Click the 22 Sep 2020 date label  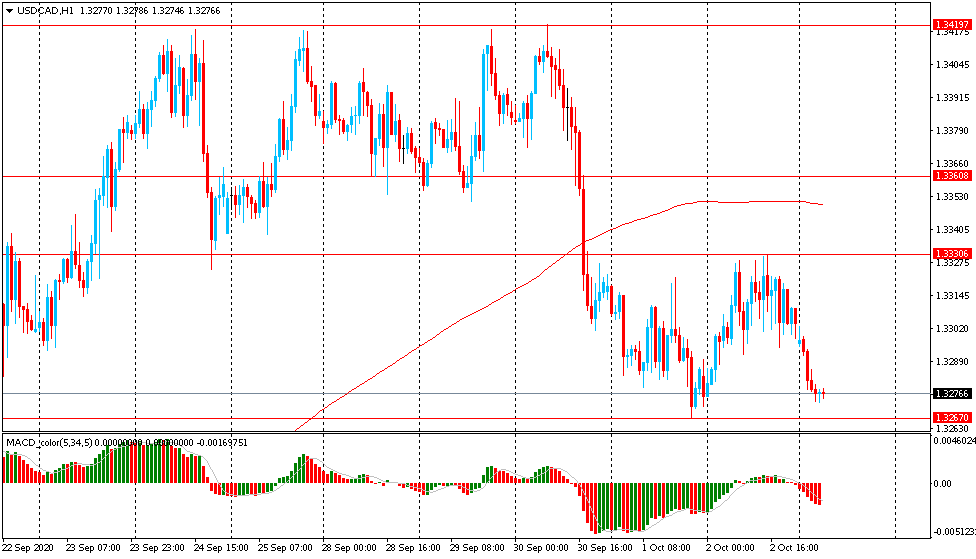pos(28,548)
